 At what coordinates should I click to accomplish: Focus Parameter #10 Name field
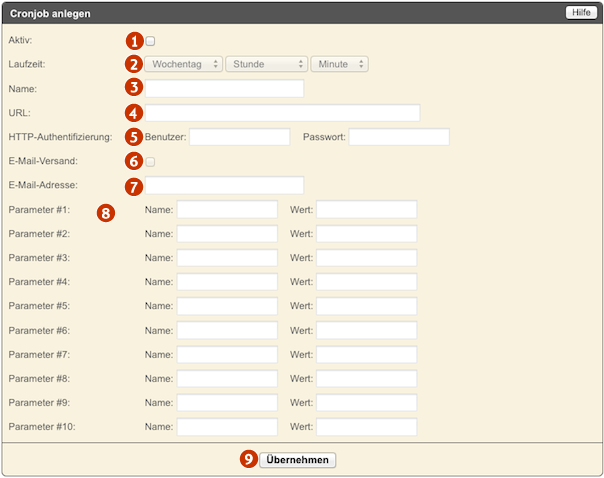227,427
